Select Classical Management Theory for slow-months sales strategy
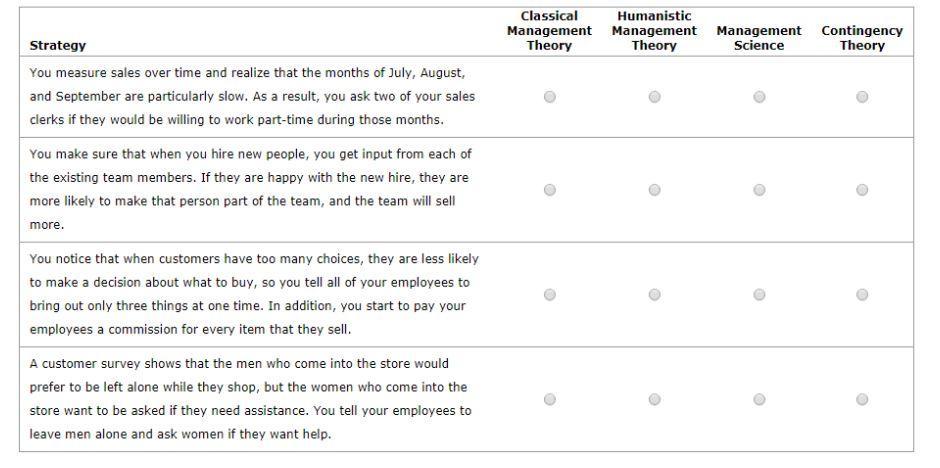Image resolution: width=940 pixels, height=468 pixels. pos(550,97)
